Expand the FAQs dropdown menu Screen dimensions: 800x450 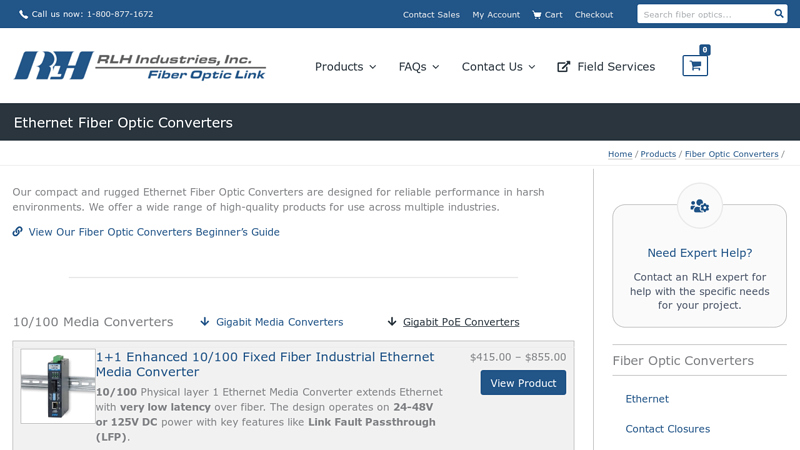(x=418, y=67)
